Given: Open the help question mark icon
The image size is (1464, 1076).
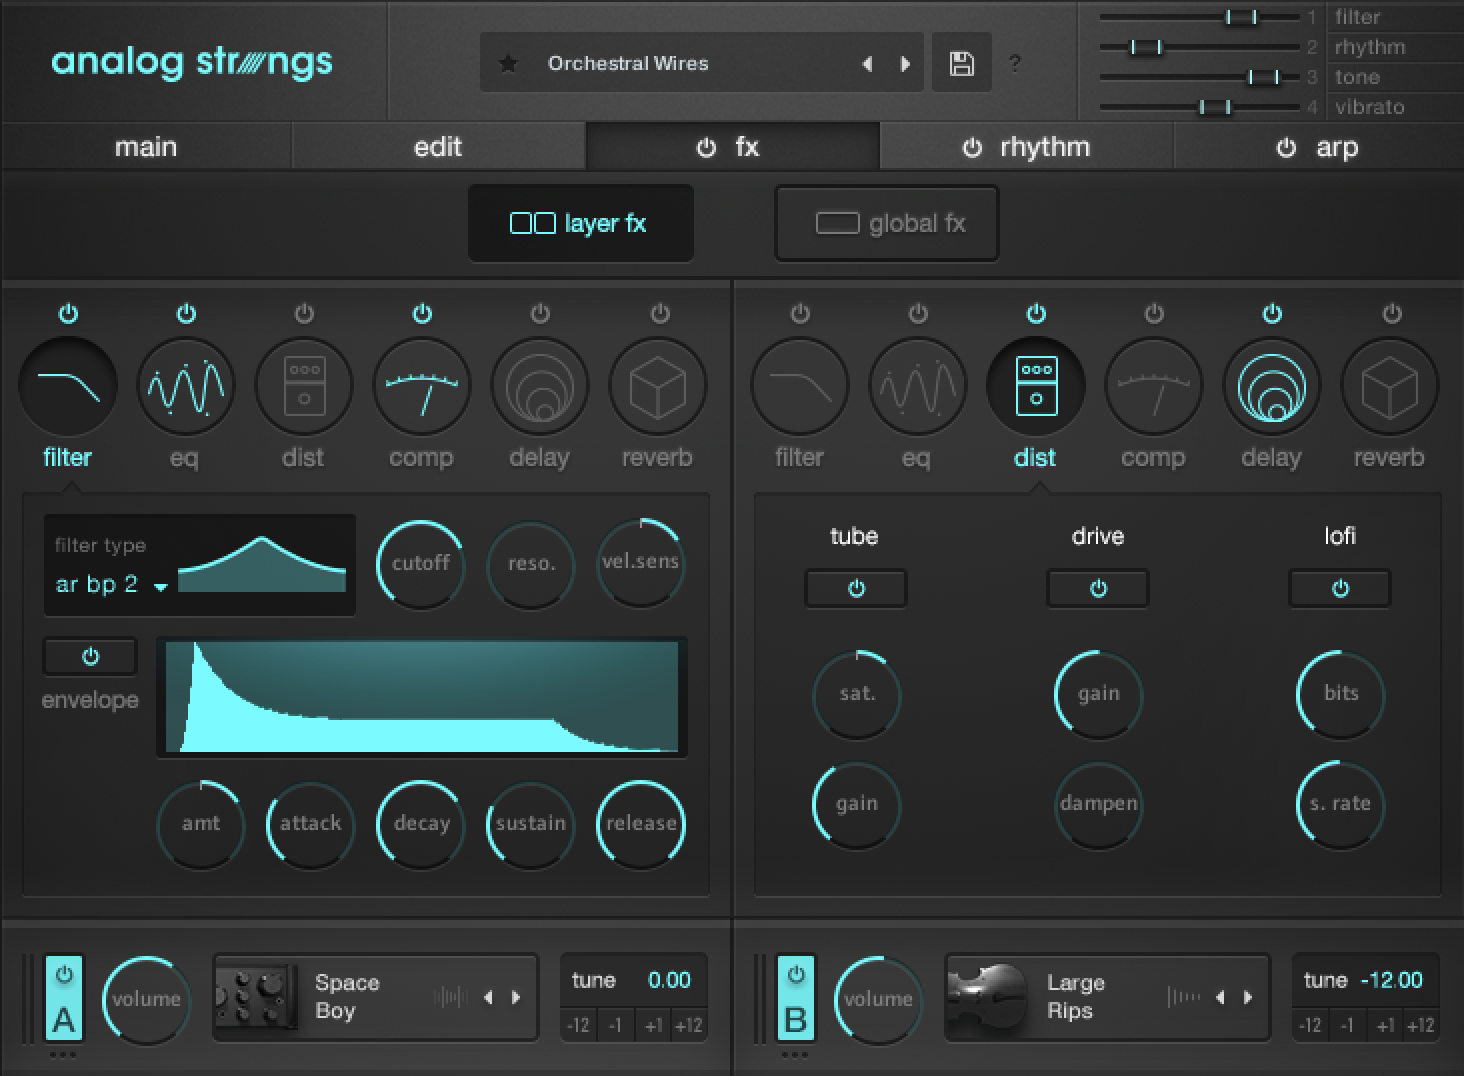Looking at the screenshot, I should 1015,63.
